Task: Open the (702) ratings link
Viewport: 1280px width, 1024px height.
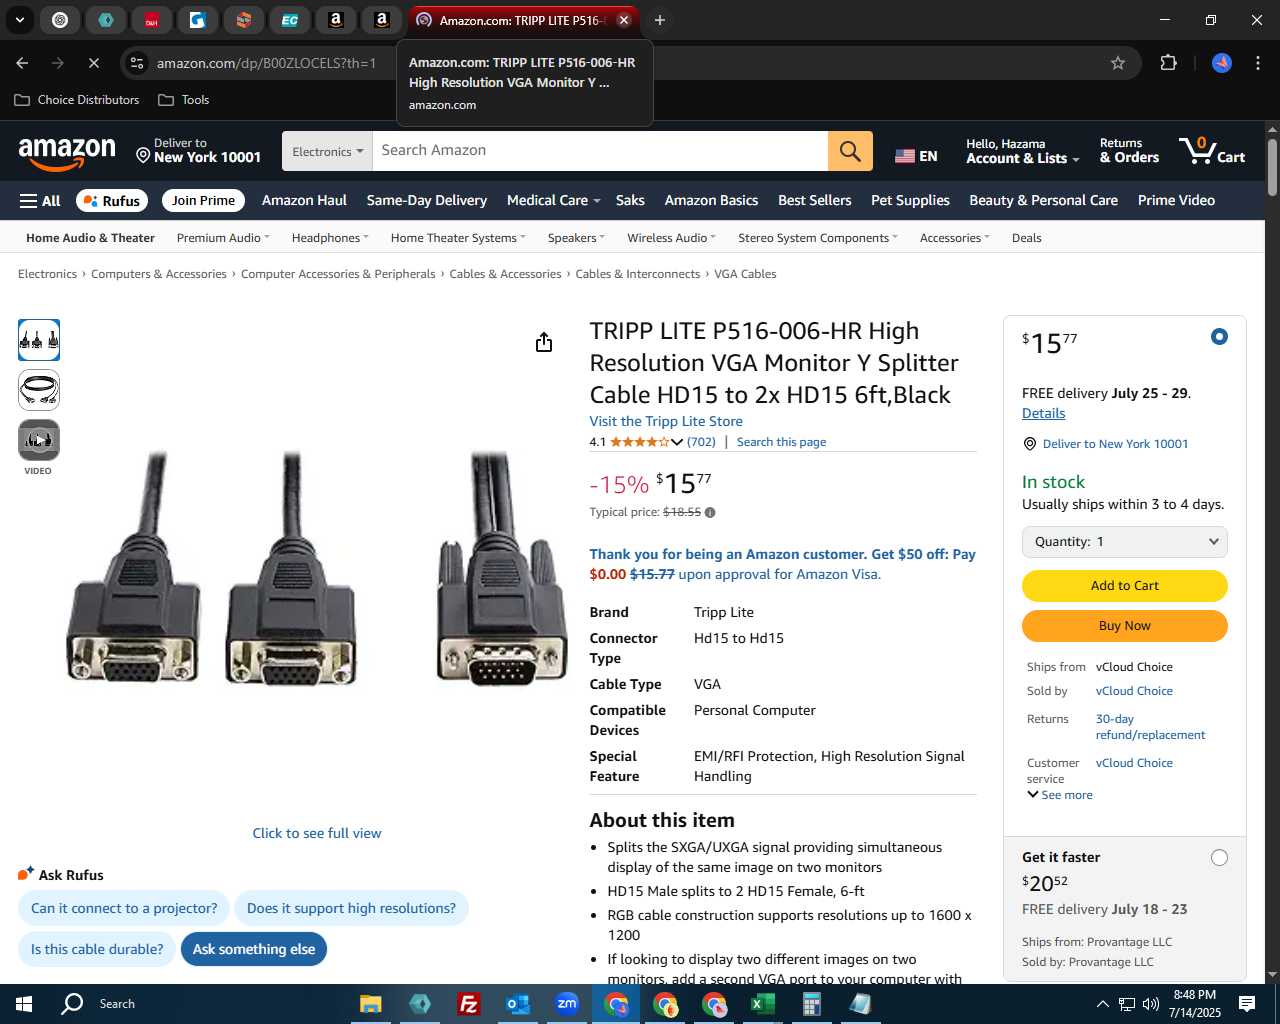Action: (701, 442)
